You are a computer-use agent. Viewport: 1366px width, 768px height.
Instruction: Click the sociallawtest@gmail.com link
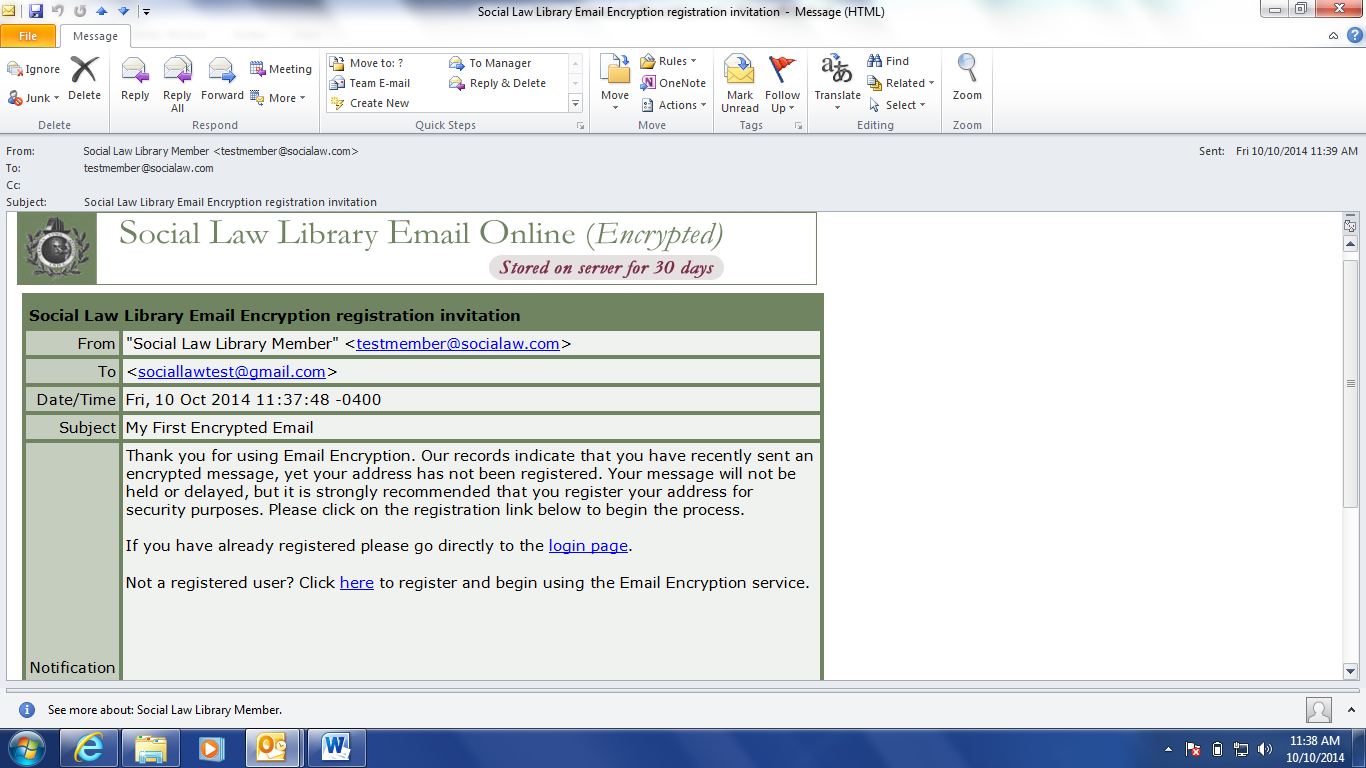232,372
